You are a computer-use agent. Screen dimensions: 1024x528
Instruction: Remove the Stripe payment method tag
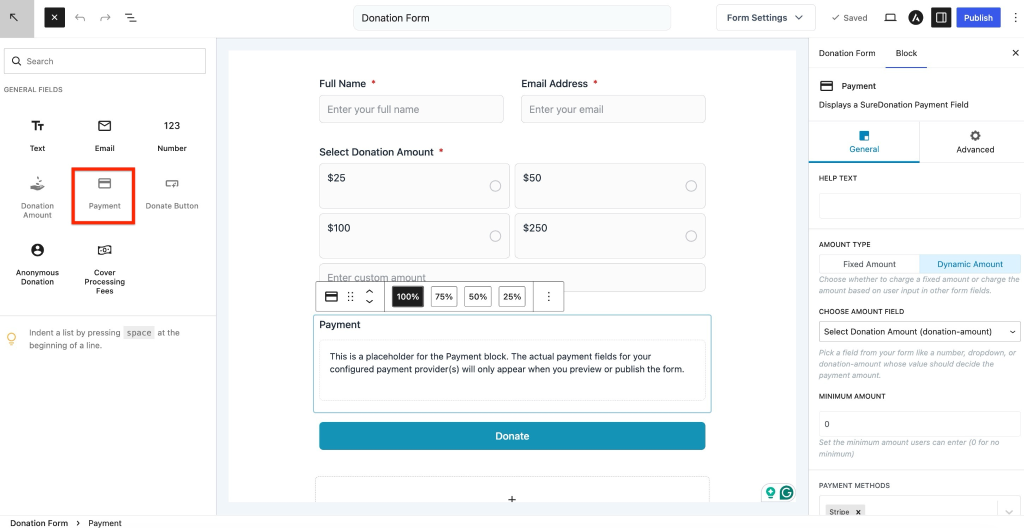(858, 512)
